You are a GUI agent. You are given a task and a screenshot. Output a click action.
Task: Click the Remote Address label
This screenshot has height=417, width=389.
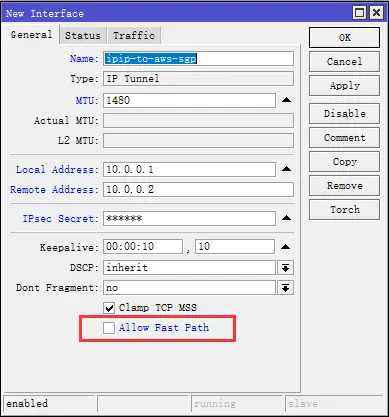coord(54,190)
